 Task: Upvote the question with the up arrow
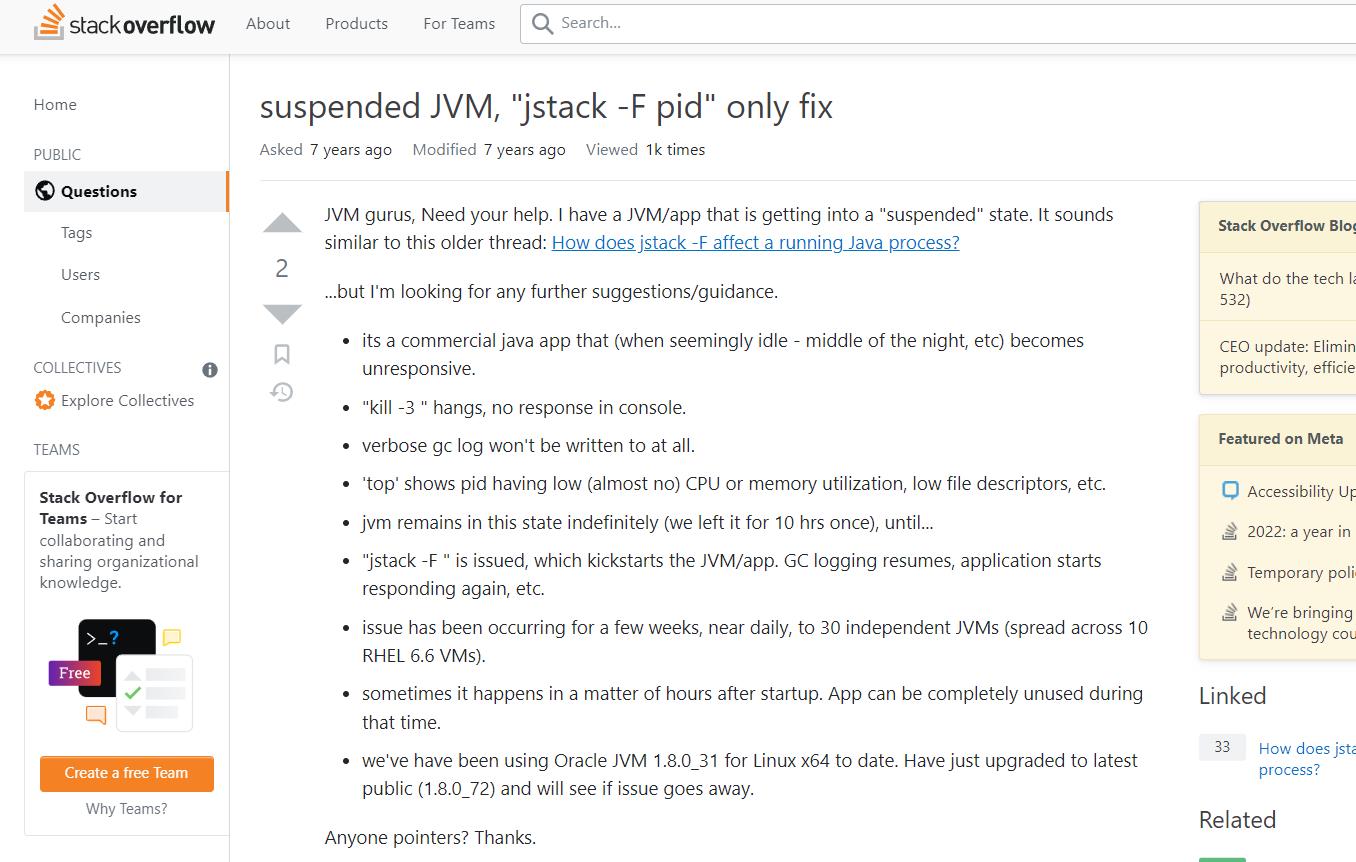point(282,223)
